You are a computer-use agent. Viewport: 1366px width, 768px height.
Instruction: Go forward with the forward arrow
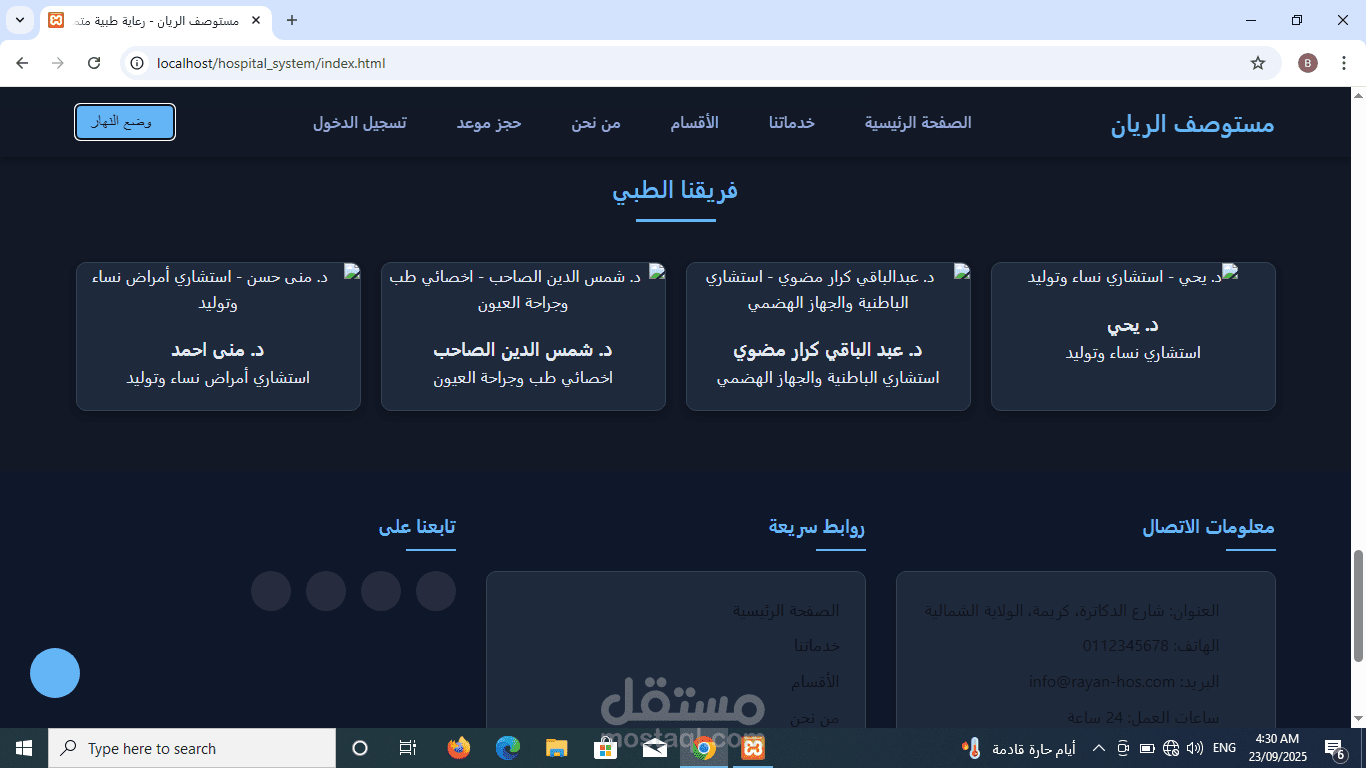[58, 63]
